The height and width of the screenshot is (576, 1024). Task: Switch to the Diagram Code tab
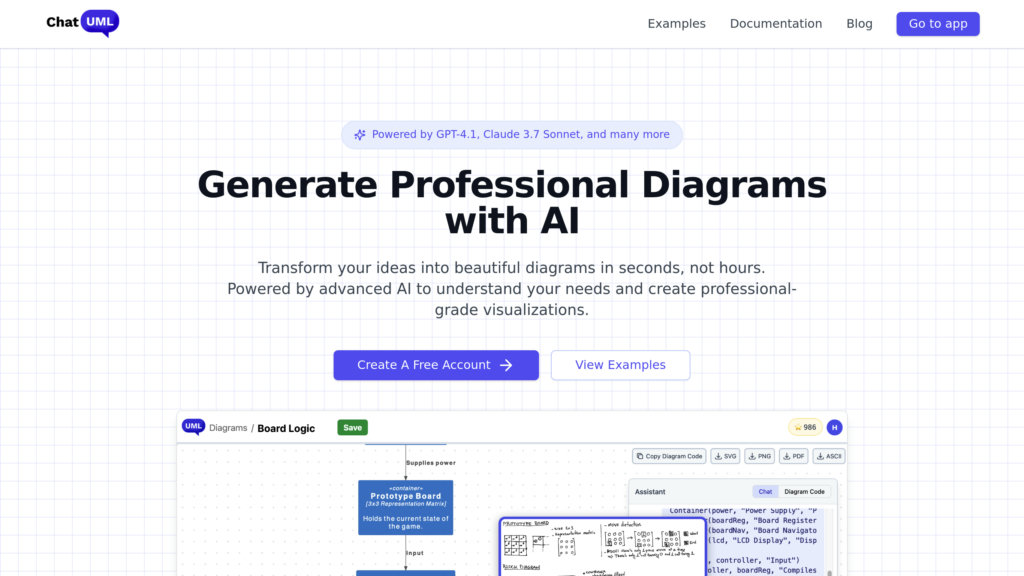[x=804, y=492]
